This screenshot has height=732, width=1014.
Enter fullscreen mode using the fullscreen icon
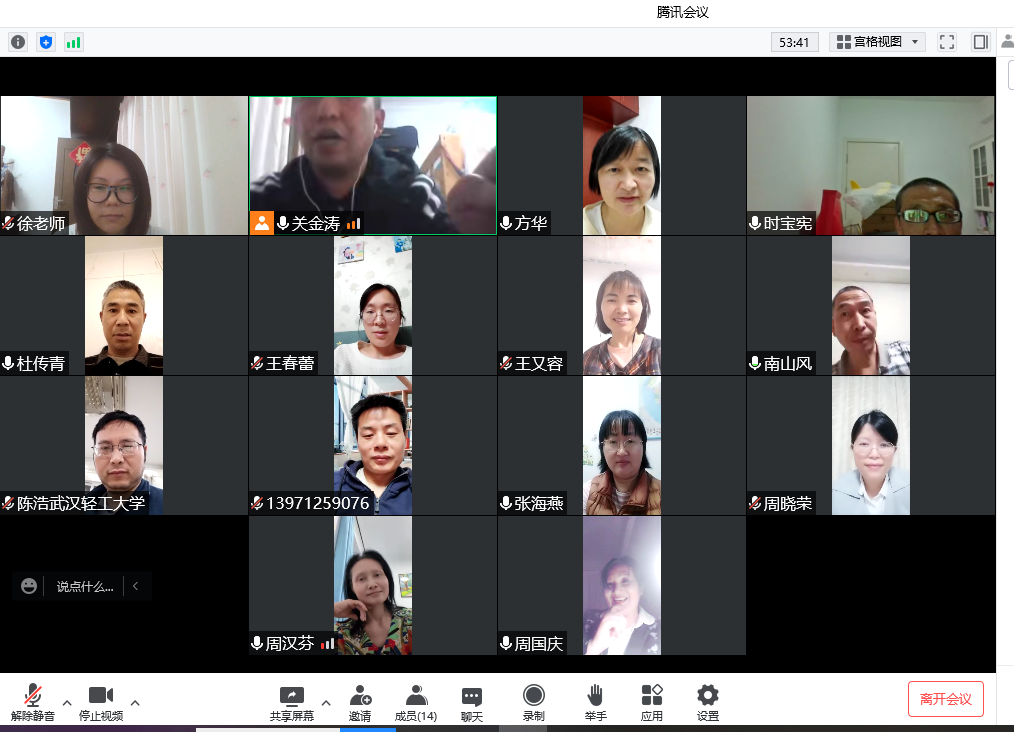point(947,42)
